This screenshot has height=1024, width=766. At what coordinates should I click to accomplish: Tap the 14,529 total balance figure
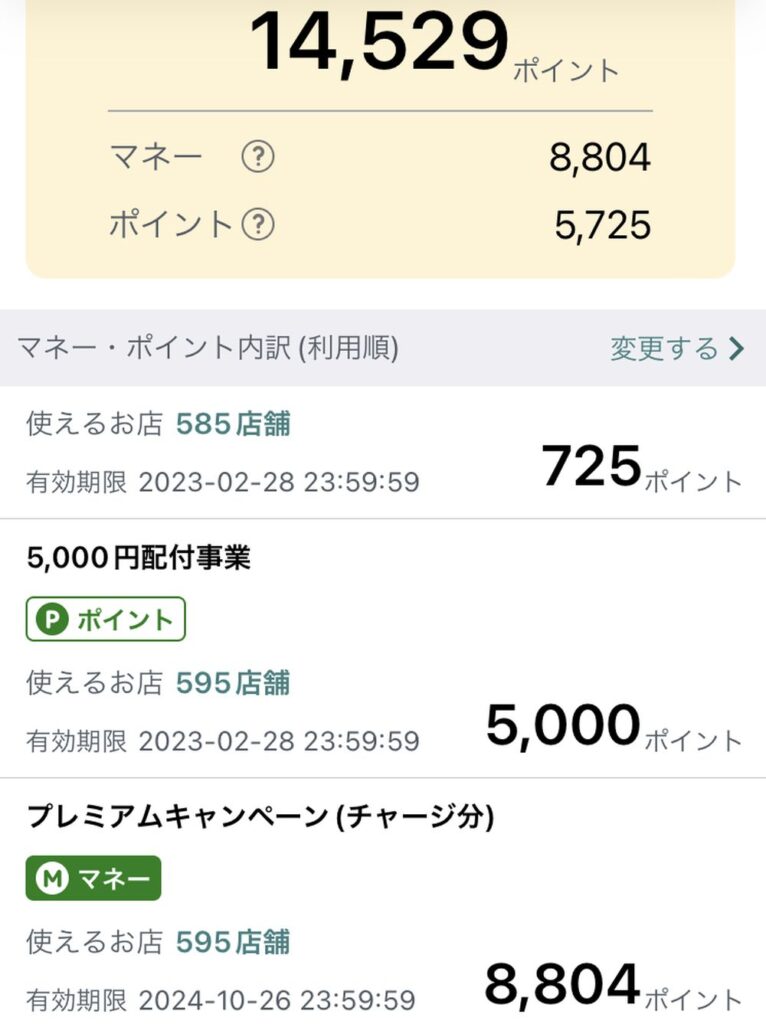coord(378,43)
